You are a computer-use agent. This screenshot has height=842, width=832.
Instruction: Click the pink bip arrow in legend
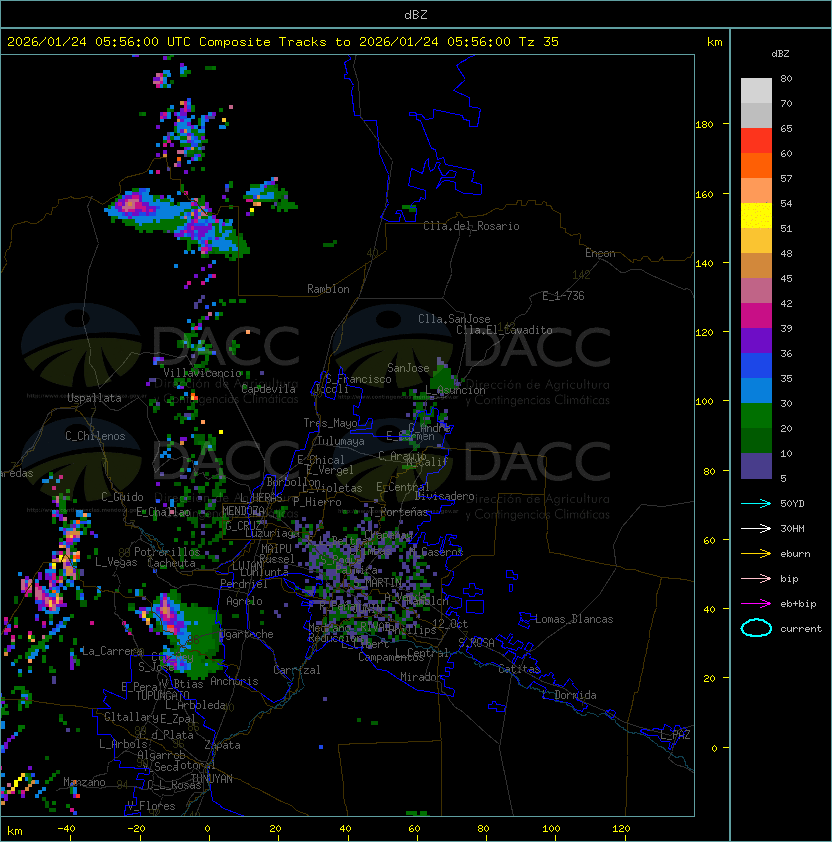(756, 578)
